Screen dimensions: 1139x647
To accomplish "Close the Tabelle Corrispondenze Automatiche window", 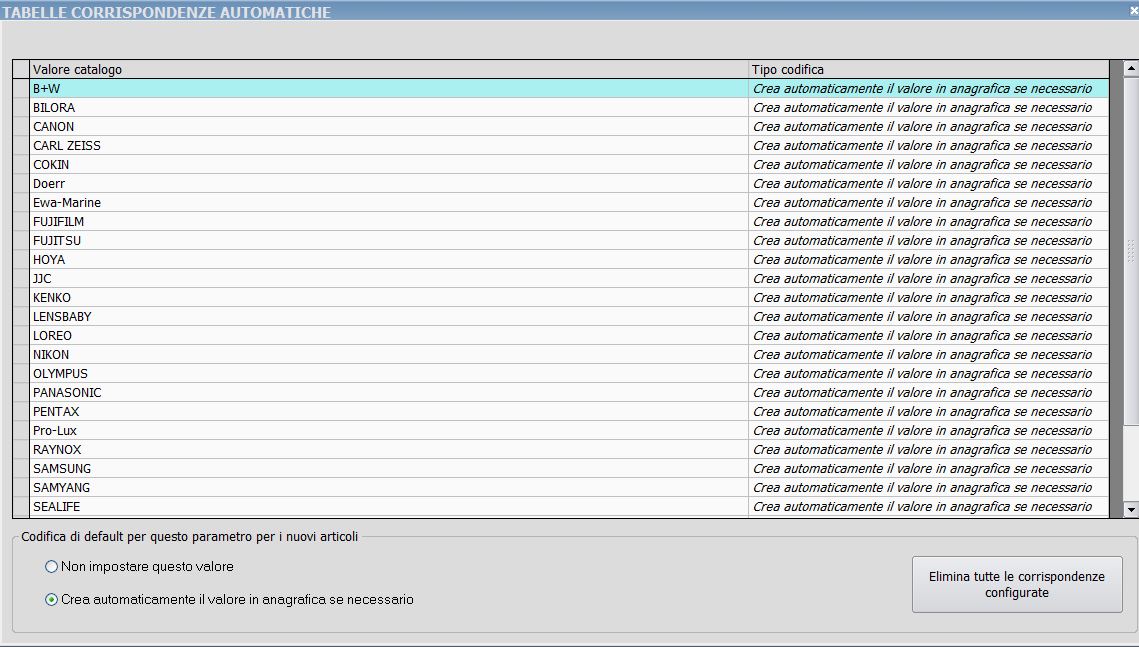I will [1134, 10].
